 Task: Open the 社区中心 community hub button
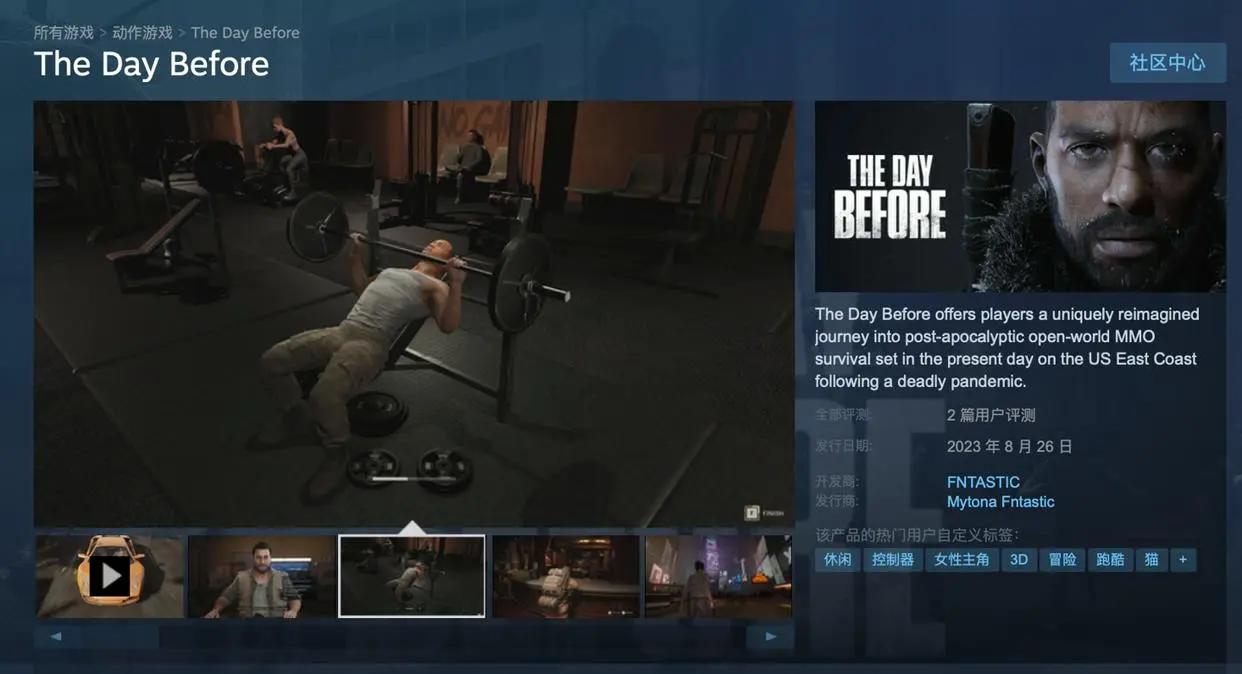coord(1167,63)
